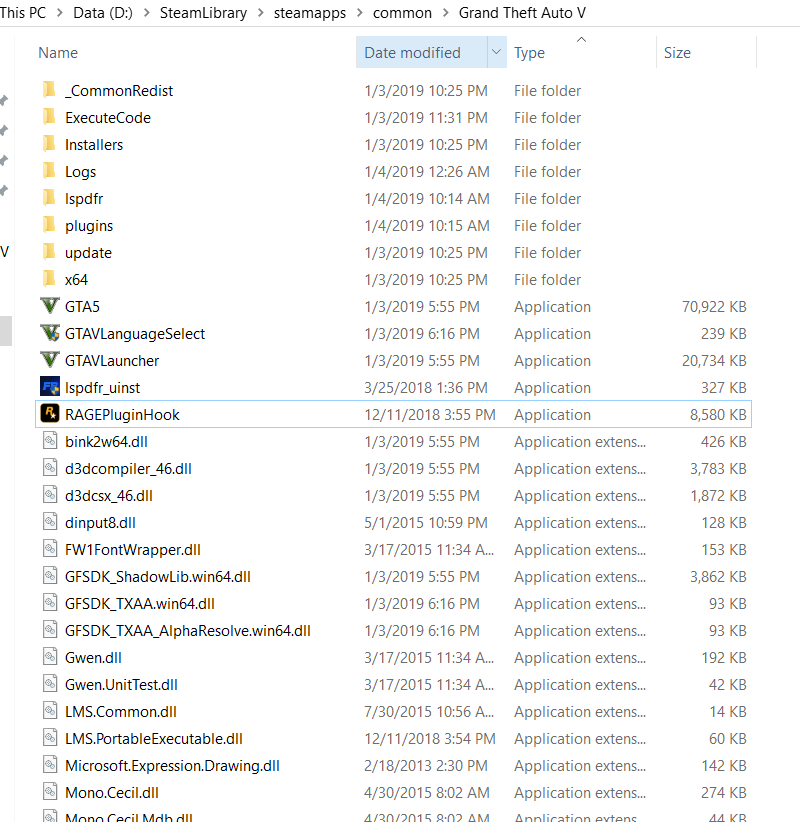Select the GTA5 application icon

tap(50, 306)
